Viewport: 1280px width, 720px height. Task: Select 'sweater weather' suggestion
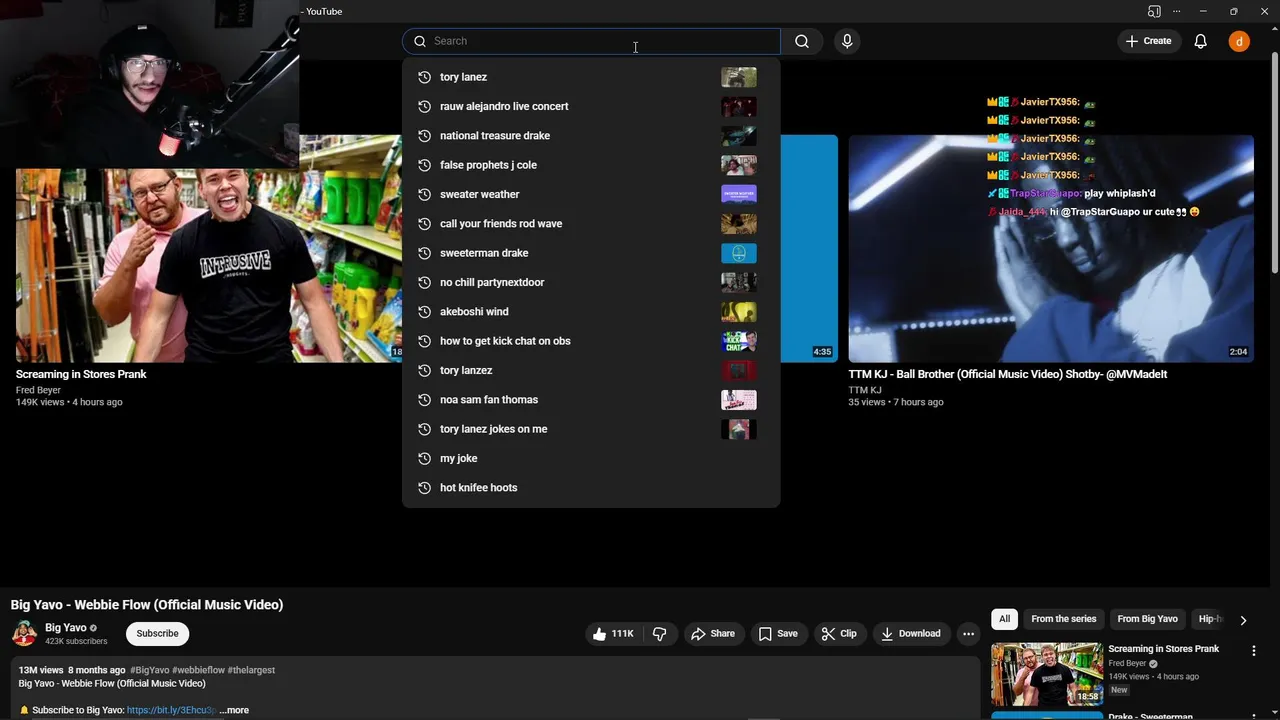(x=590, y=194)
